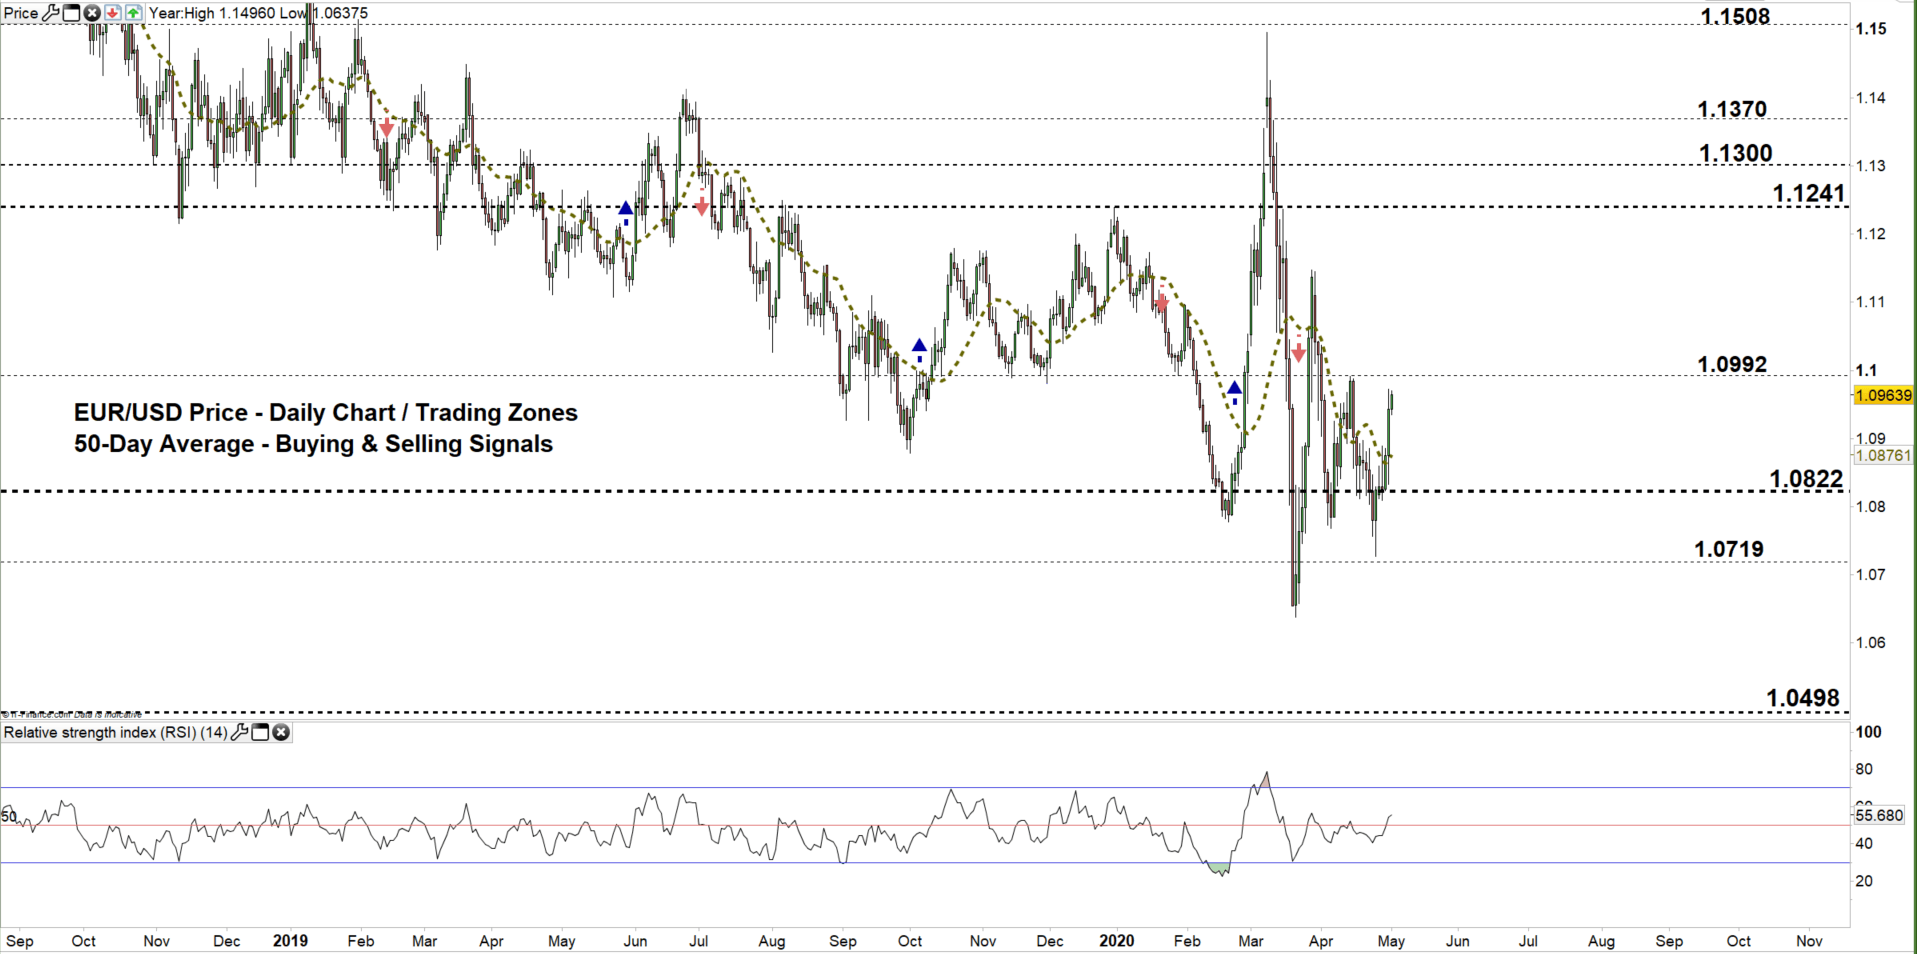Viewport: 1917px width, 954px height.
Task: Click the 1.0719 level label
Action: (x=1729, y=548)
